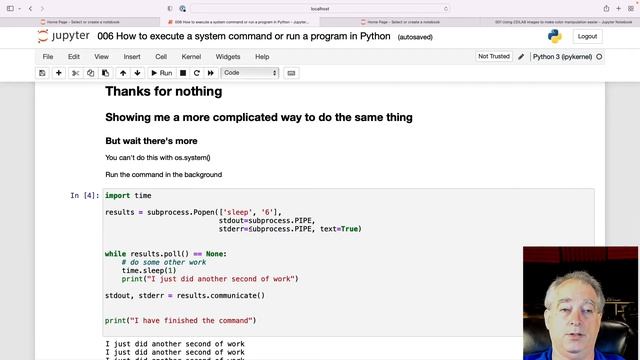Go back in browser history
Screen dimensions: 640x360
pyautogui.click(x=30, y=8)
